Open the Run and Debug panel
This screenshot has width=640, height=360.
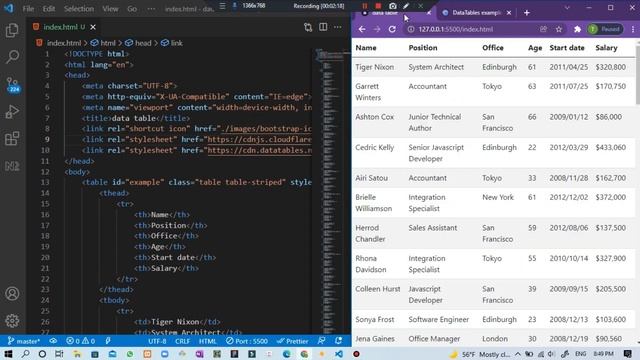click(x=12, y=111)
